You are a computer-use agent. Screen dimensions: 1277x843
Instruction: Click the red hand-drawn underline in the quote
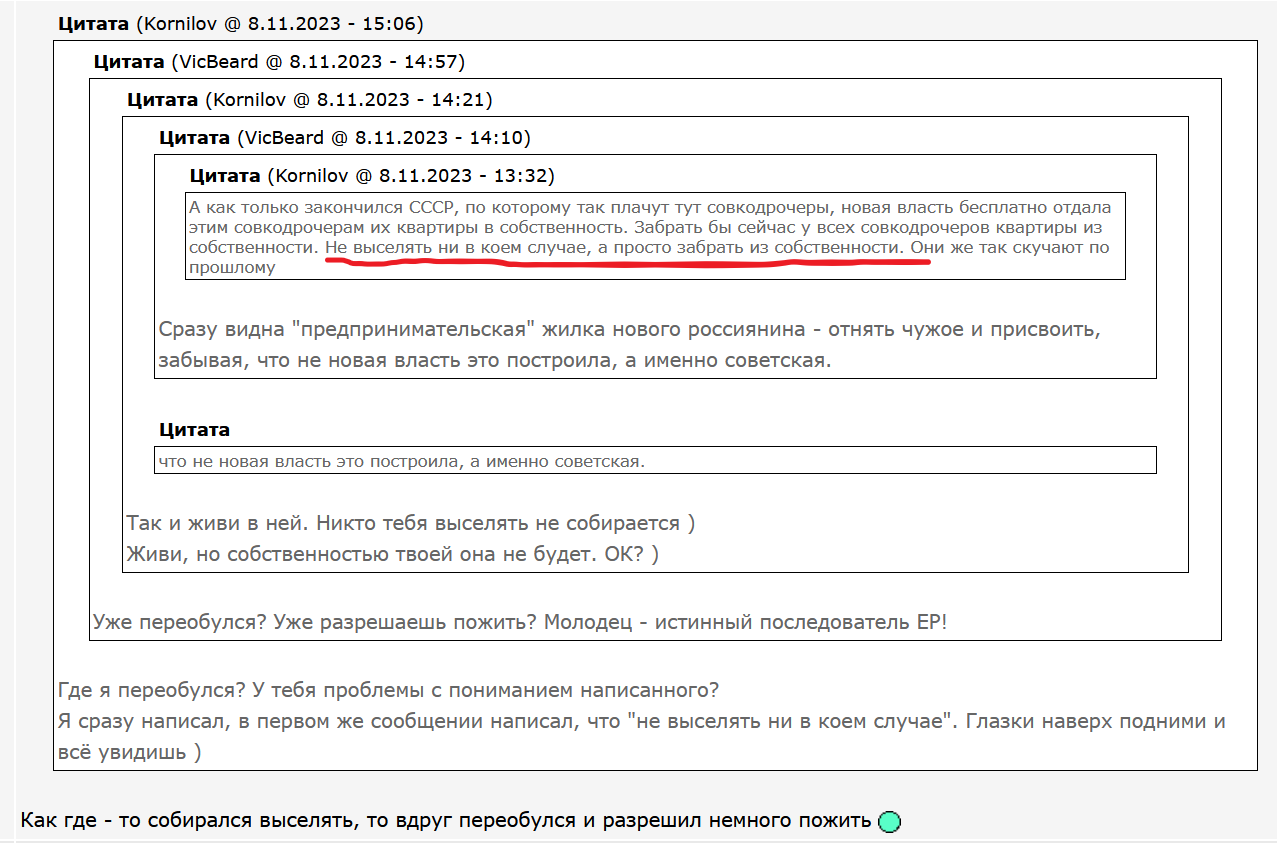pos(628,261)
